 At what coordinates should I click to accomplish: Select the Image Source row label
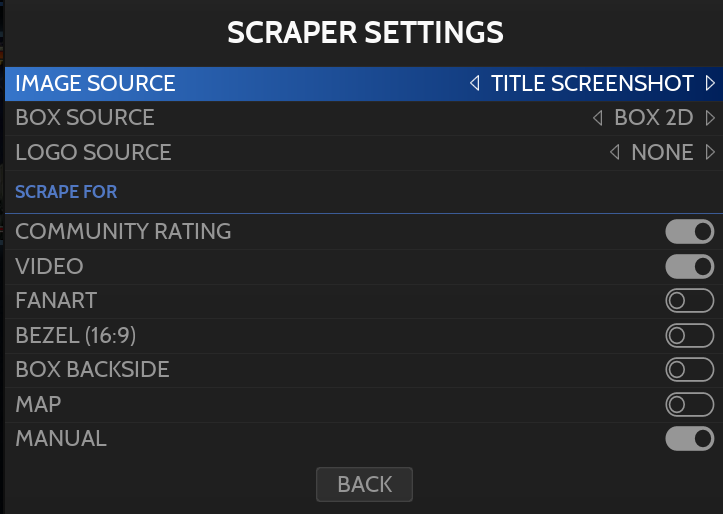(95, 84)
